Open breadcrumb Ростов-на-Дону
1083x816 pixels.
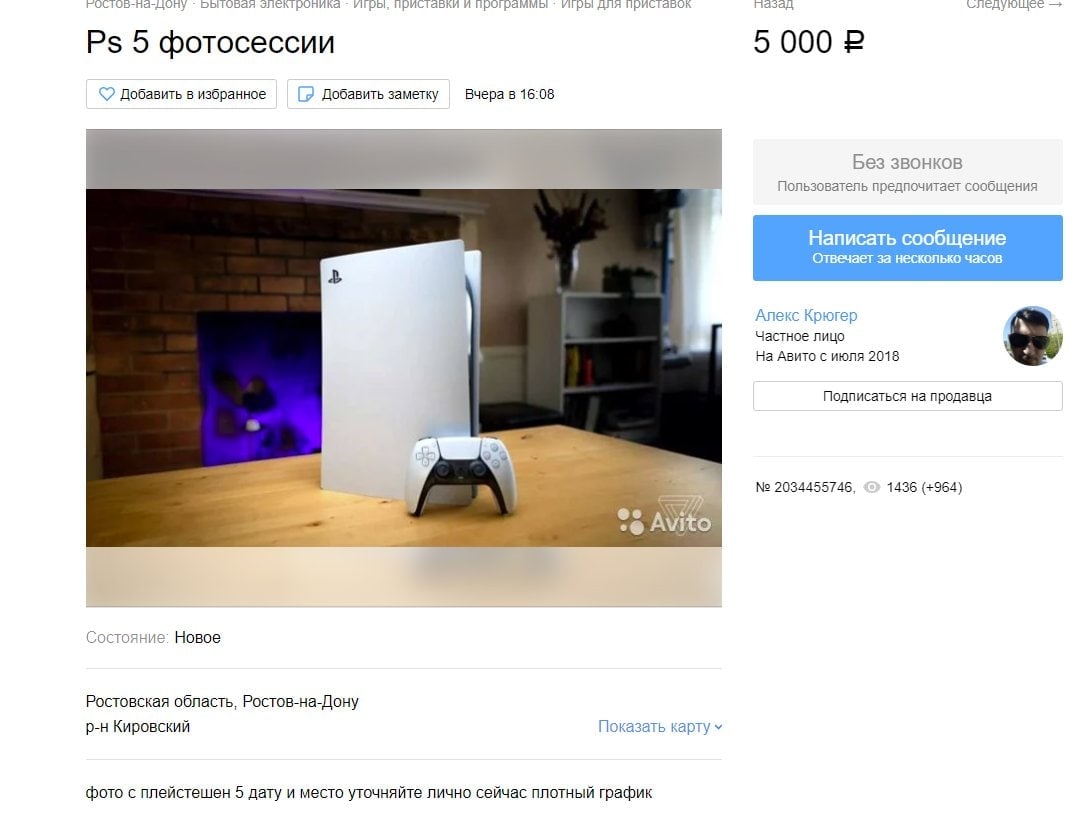[137, 4]
